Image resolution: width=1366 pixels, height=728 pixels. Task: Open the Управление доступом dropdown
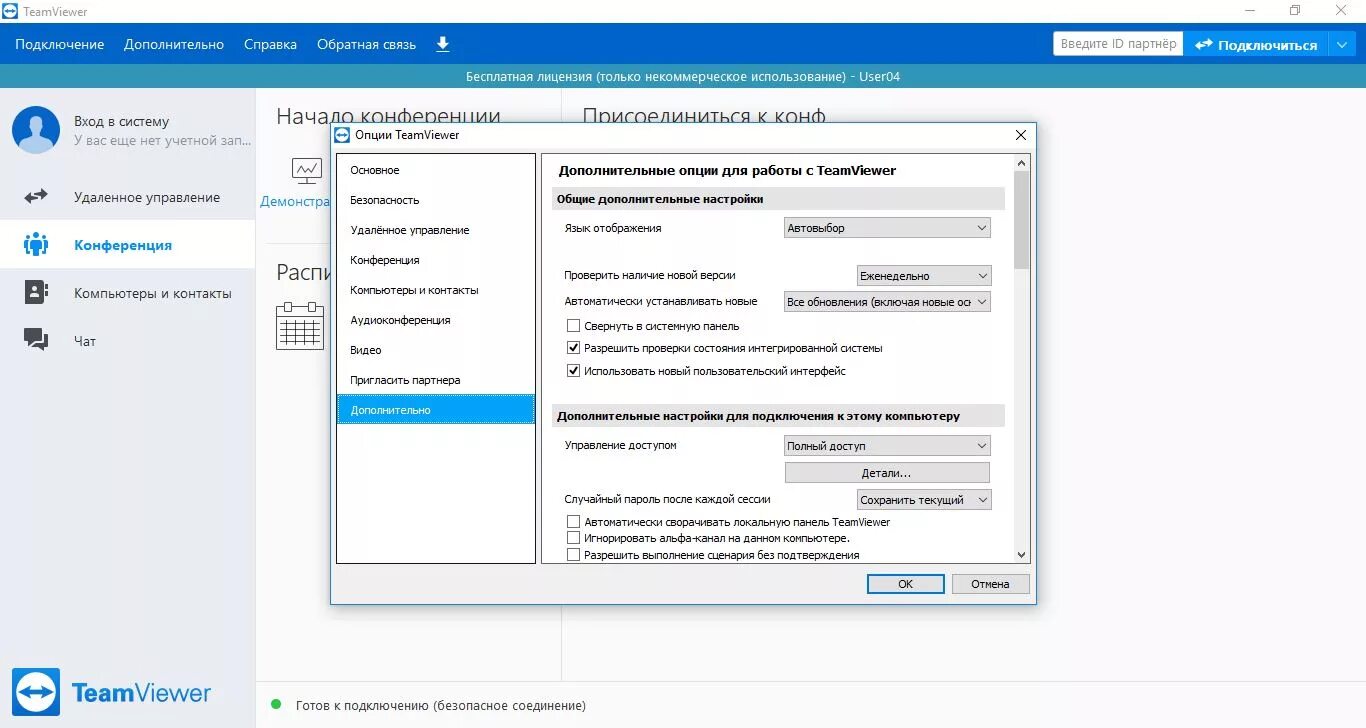pos(887,446)
